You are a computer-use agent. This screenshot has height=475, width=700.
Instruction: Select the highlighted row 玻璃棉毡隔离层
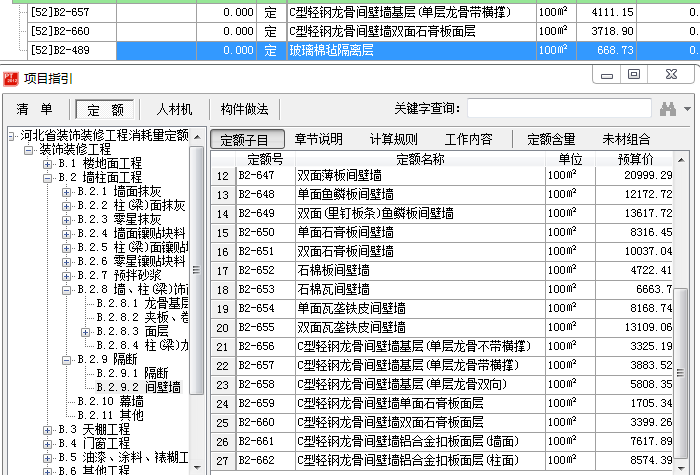click(363, 50)
